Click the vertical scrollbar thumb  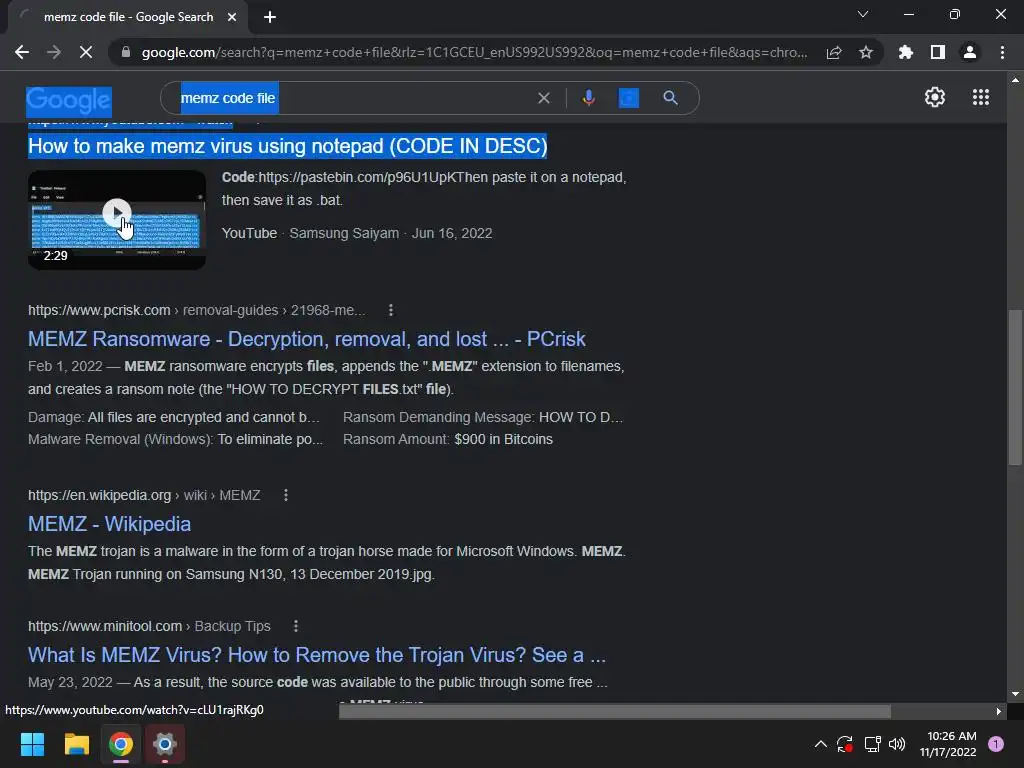click(1014, 387)
